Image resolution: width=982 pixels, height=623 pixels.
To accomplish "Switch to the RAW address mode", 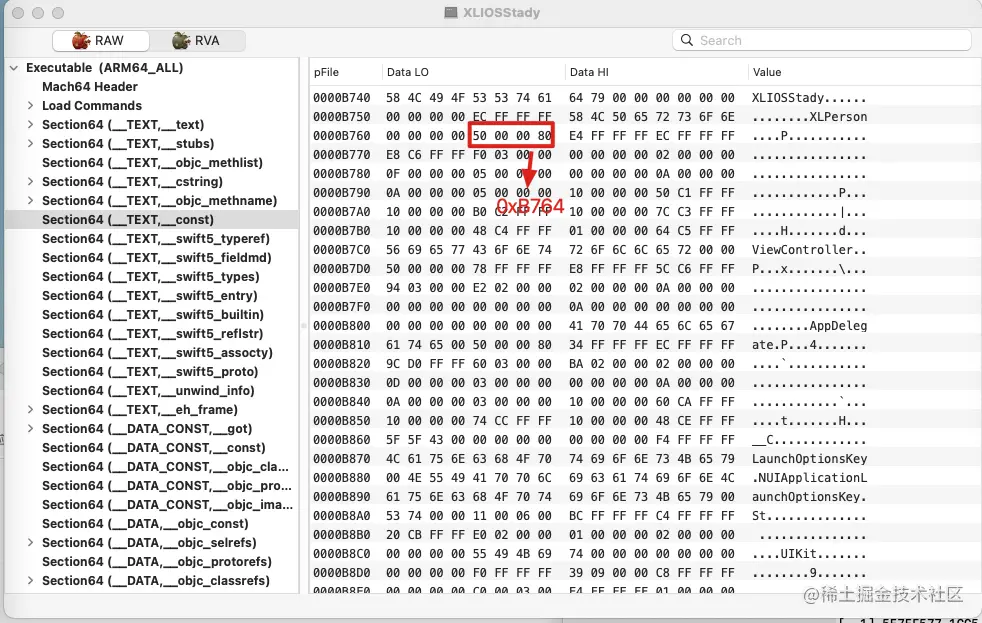I will coord(101,41).
